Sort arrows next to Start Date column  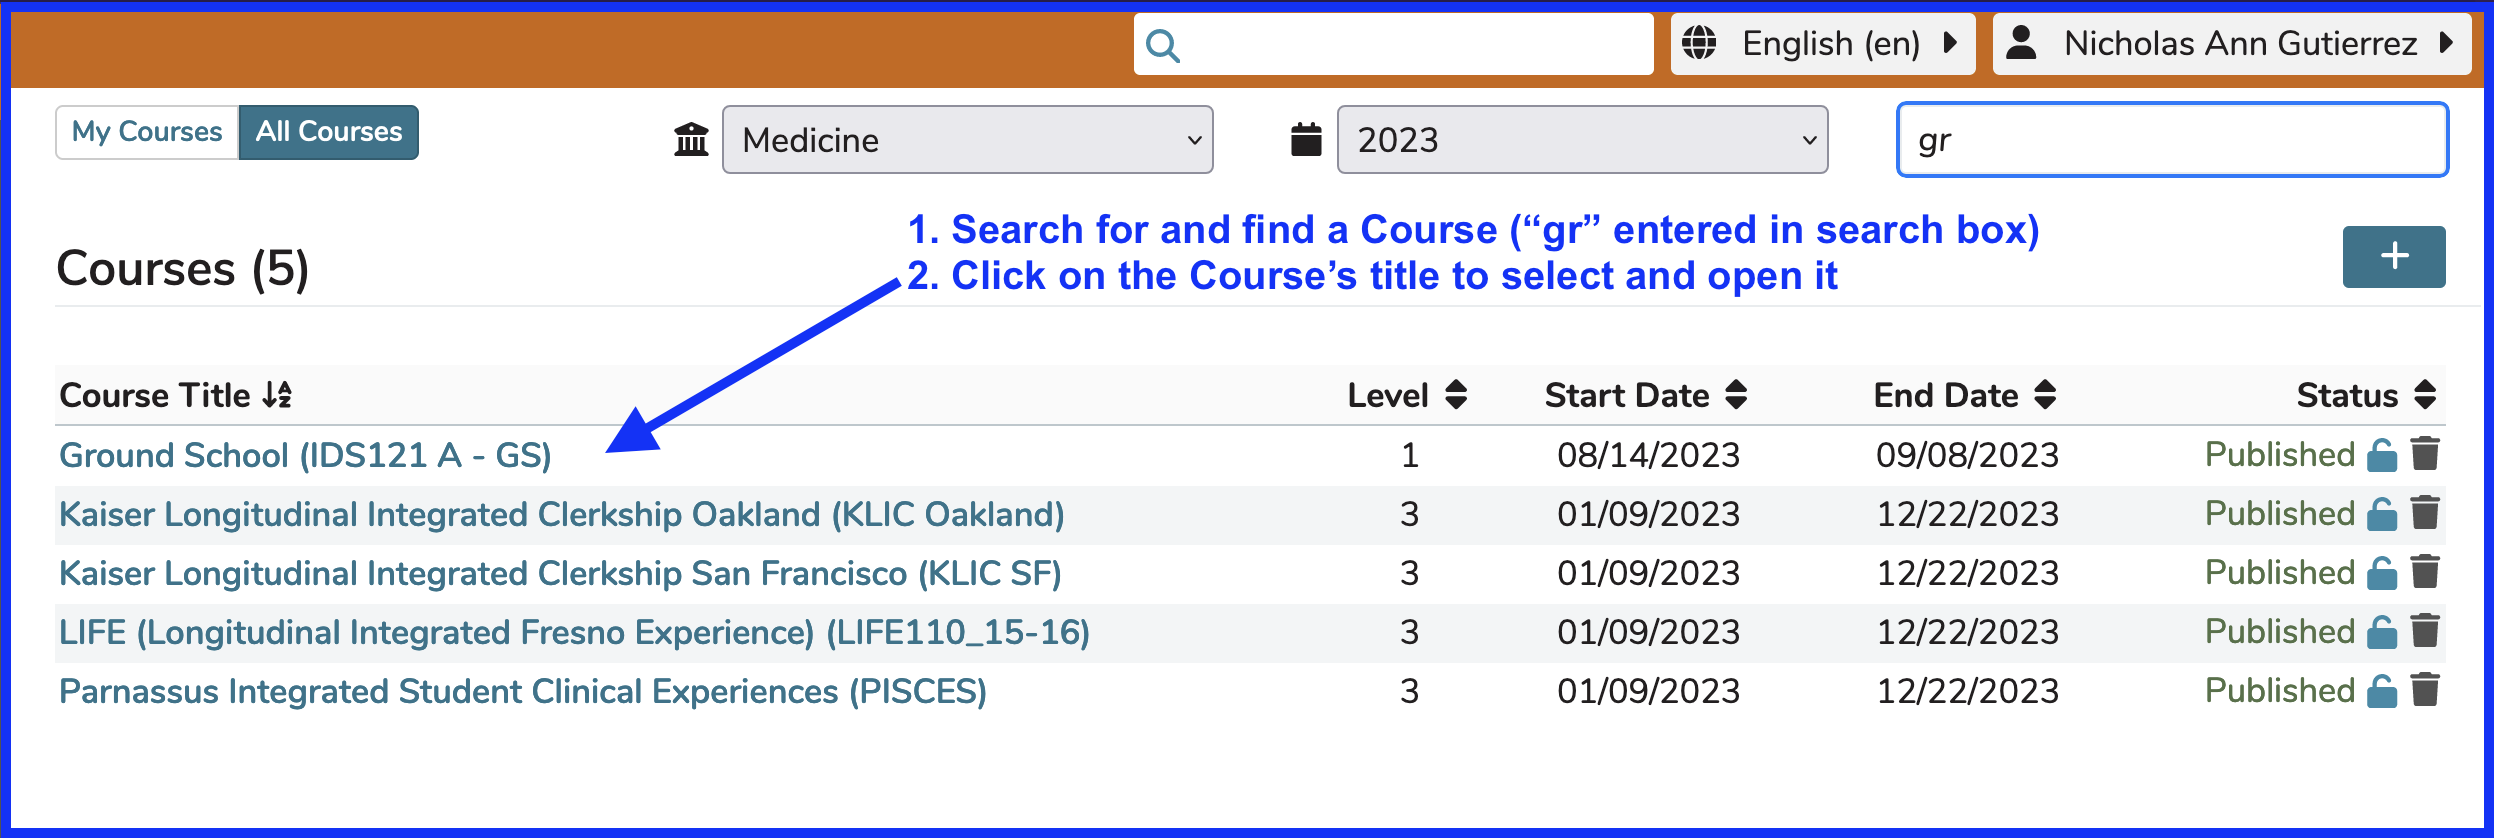point(1736,395)
